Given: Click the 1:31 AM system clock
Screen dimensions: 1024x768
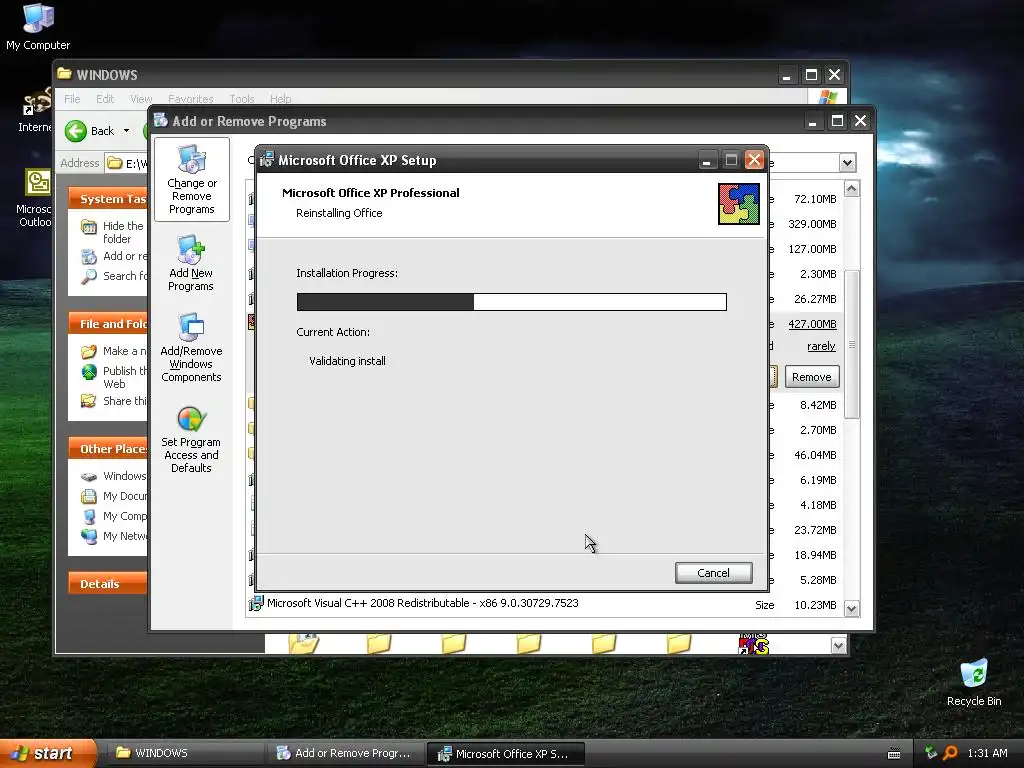Looking at the screenshot, I should tap(987, 753).
